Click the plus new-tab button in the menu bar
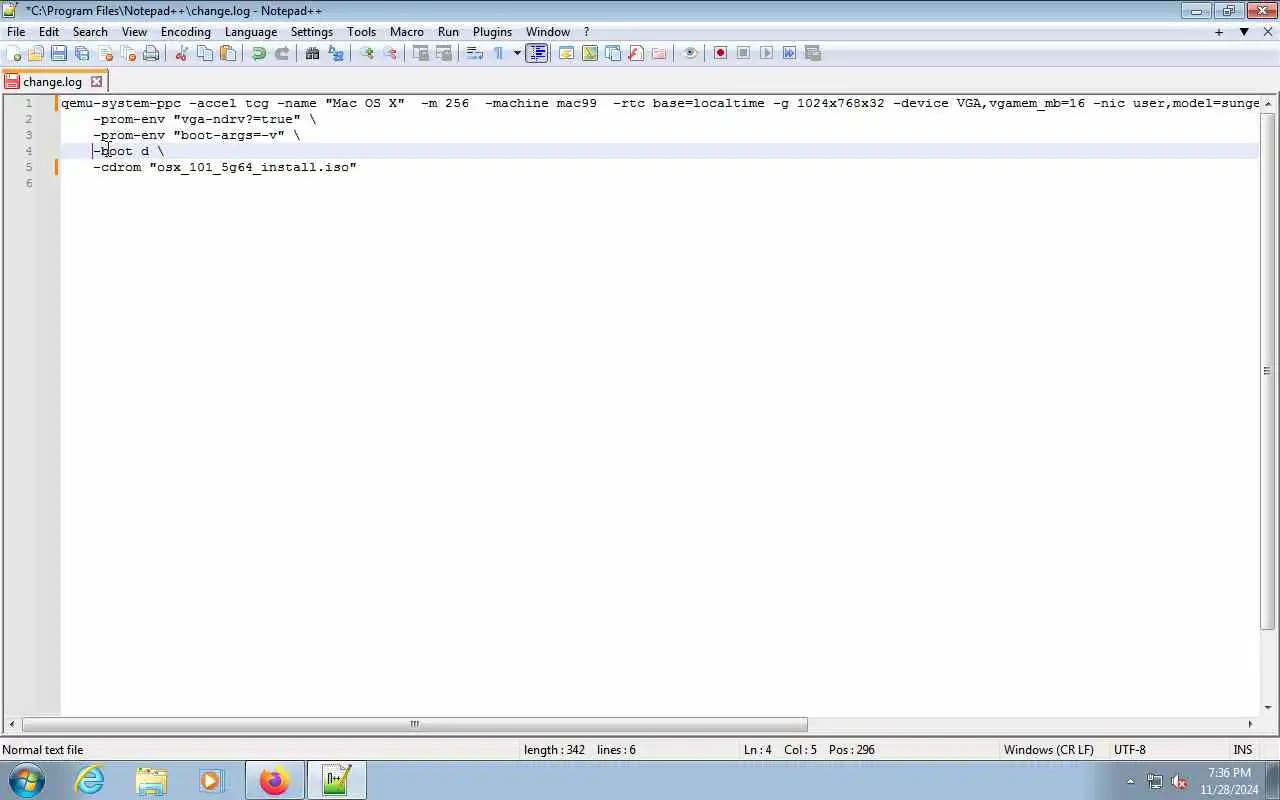This screenshot has height=800, width=1280. (x=1219, y=32)
